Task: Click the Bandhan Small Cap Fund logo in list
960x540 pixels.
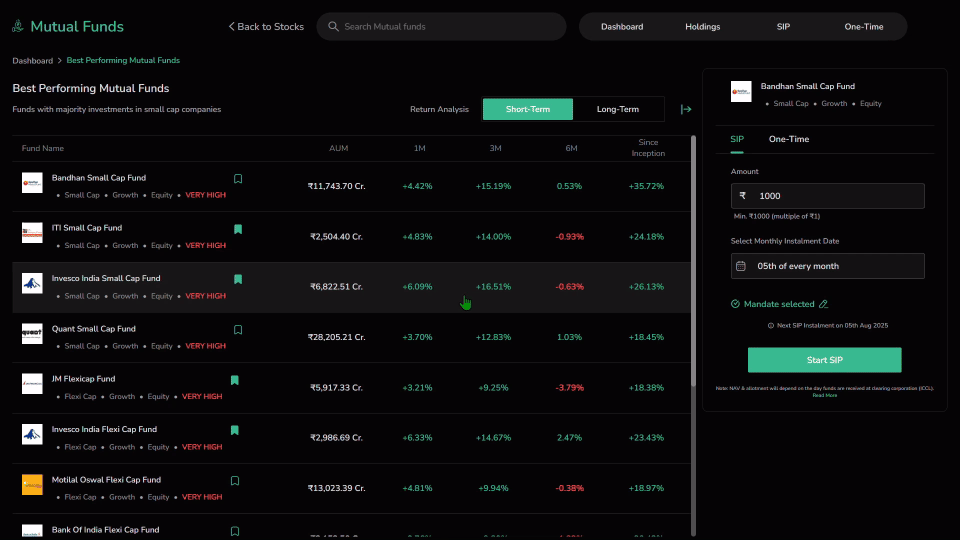Action: coord(32,182)
